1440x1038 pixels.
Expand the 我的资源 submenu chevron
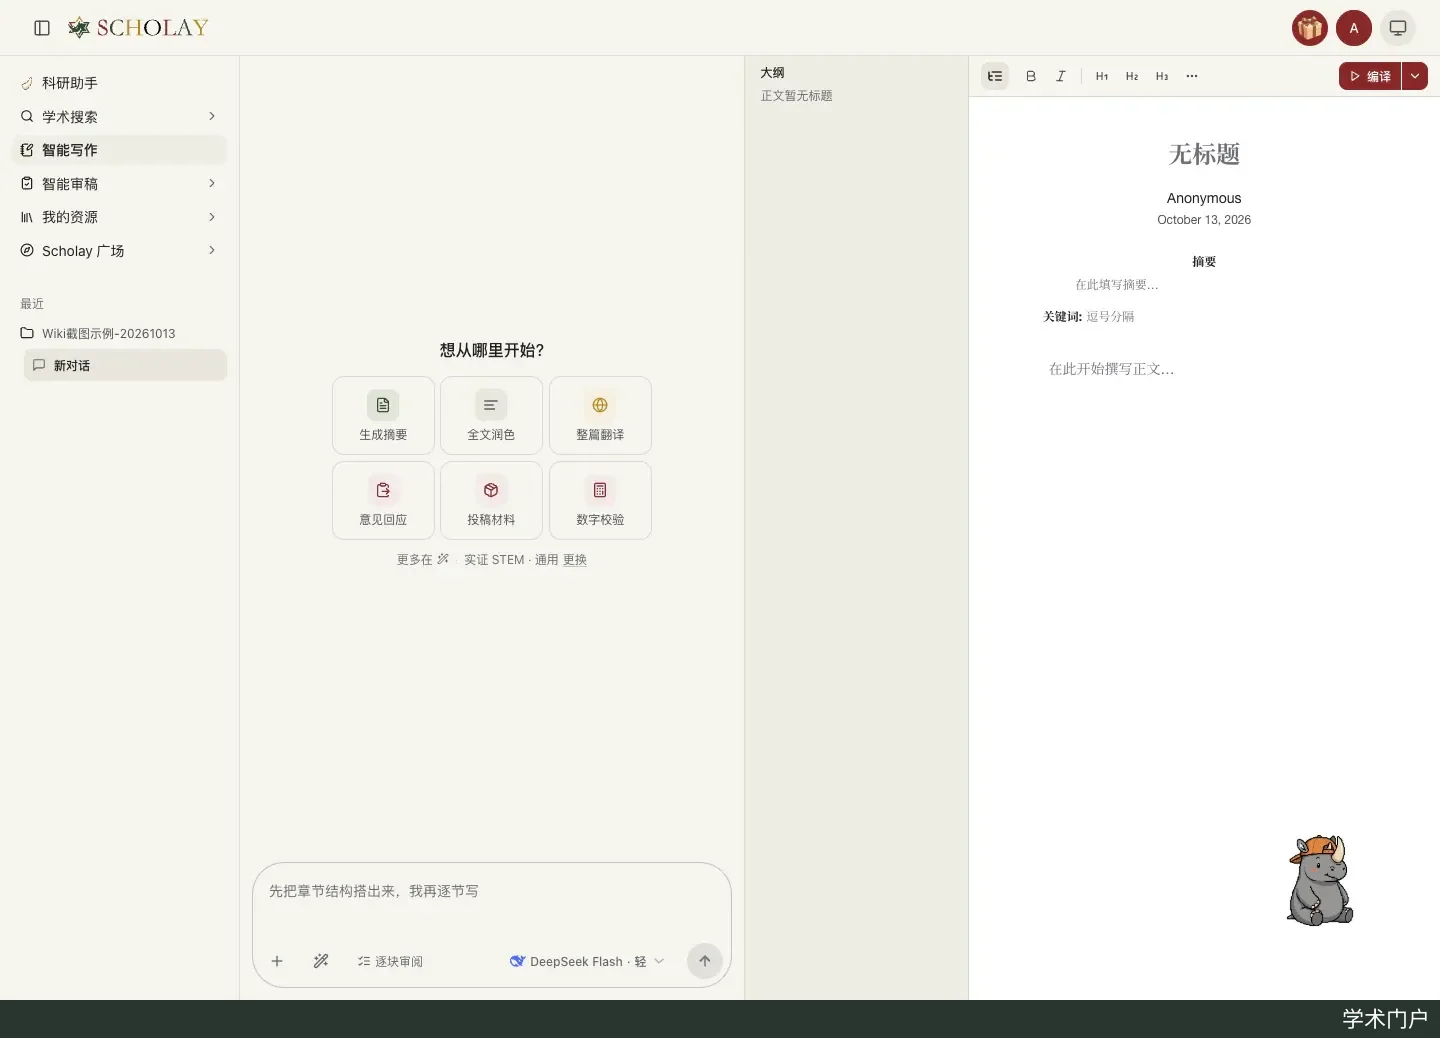[x=212, y=217]
